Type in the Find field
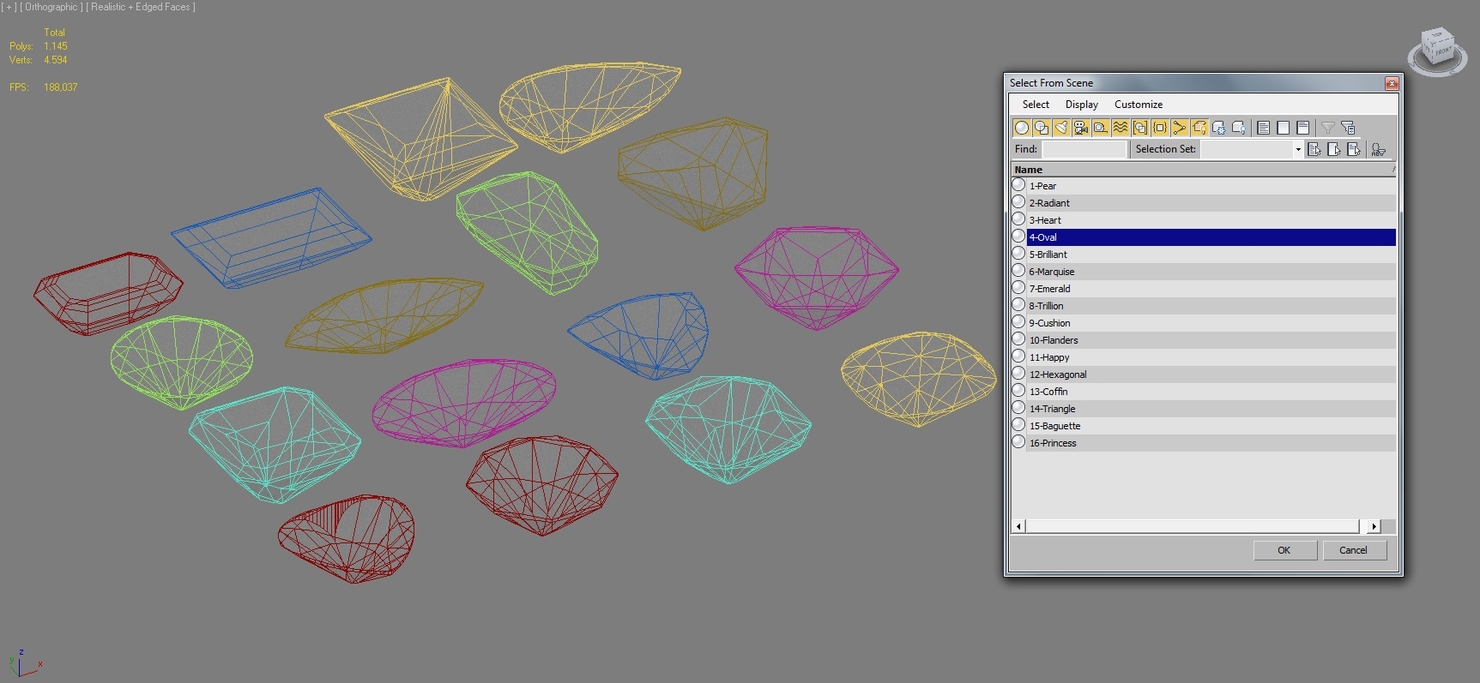The height and width of the screenshot is (683, 1480). (x=1083, y=148)
